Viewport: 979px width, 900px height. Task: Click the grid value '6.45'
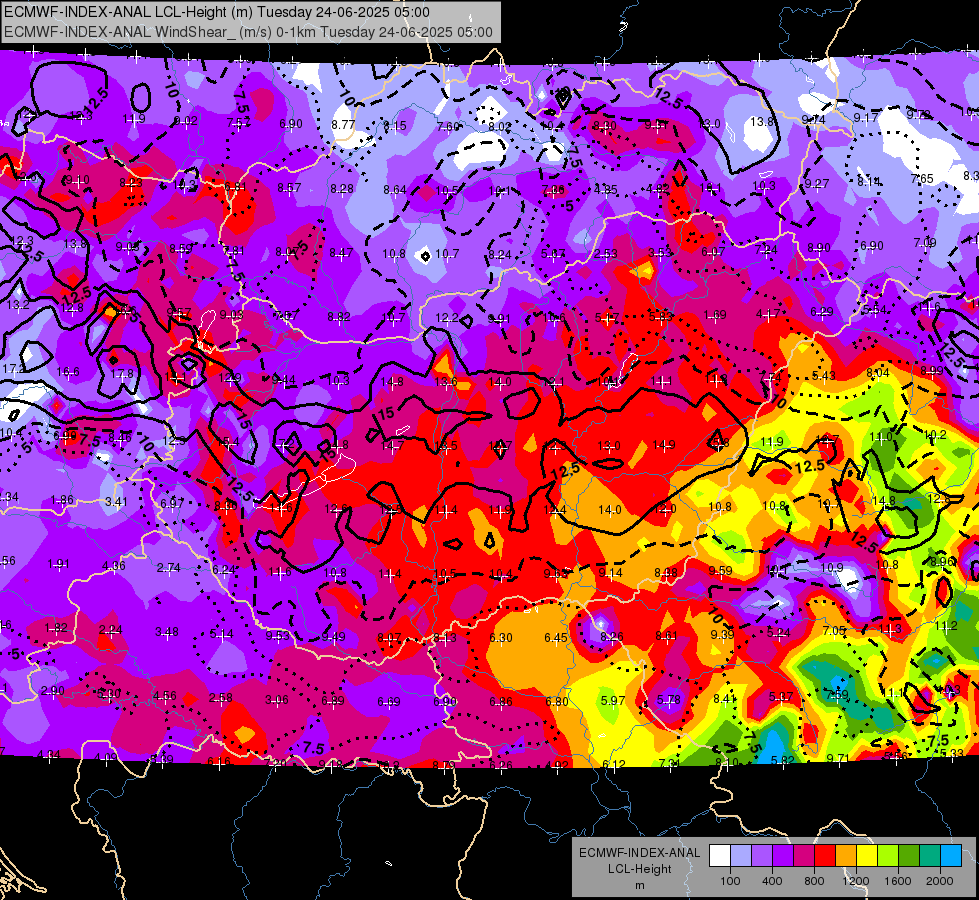point(556,637)
